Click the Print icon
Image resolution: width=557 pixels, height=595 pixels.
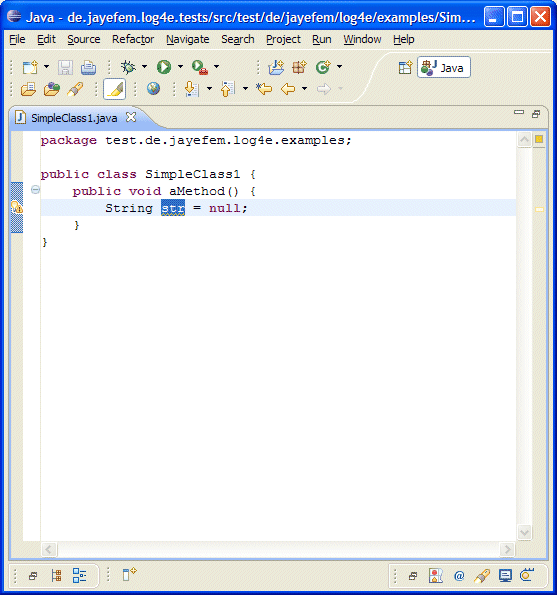coord(88,68)
